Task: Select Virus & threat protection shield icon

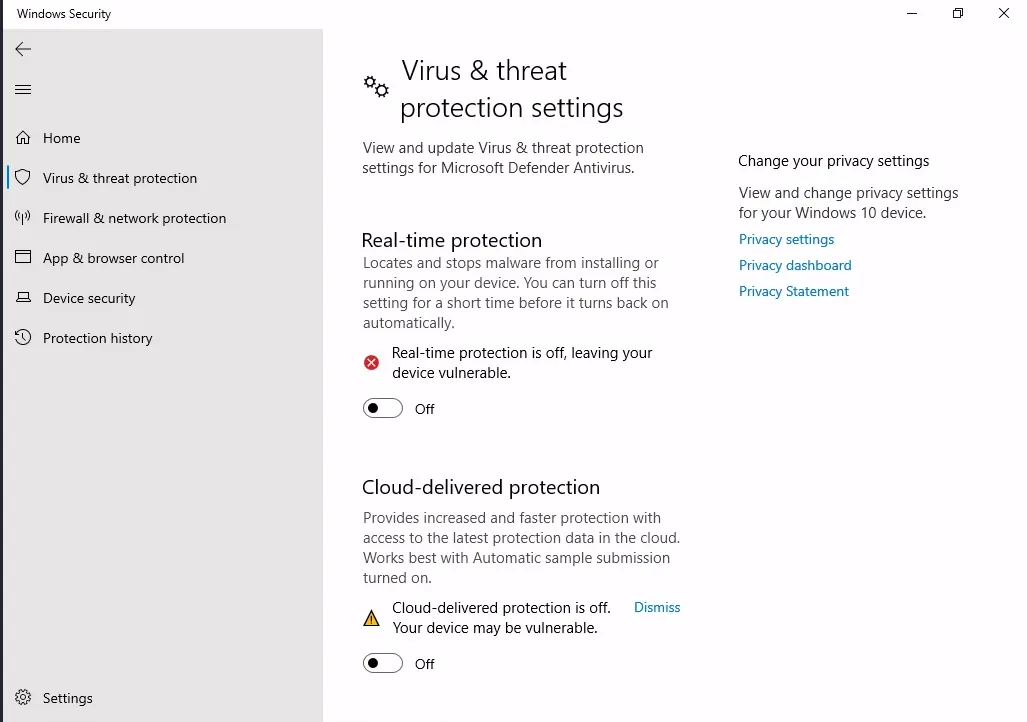Action: tap(21, 178)
